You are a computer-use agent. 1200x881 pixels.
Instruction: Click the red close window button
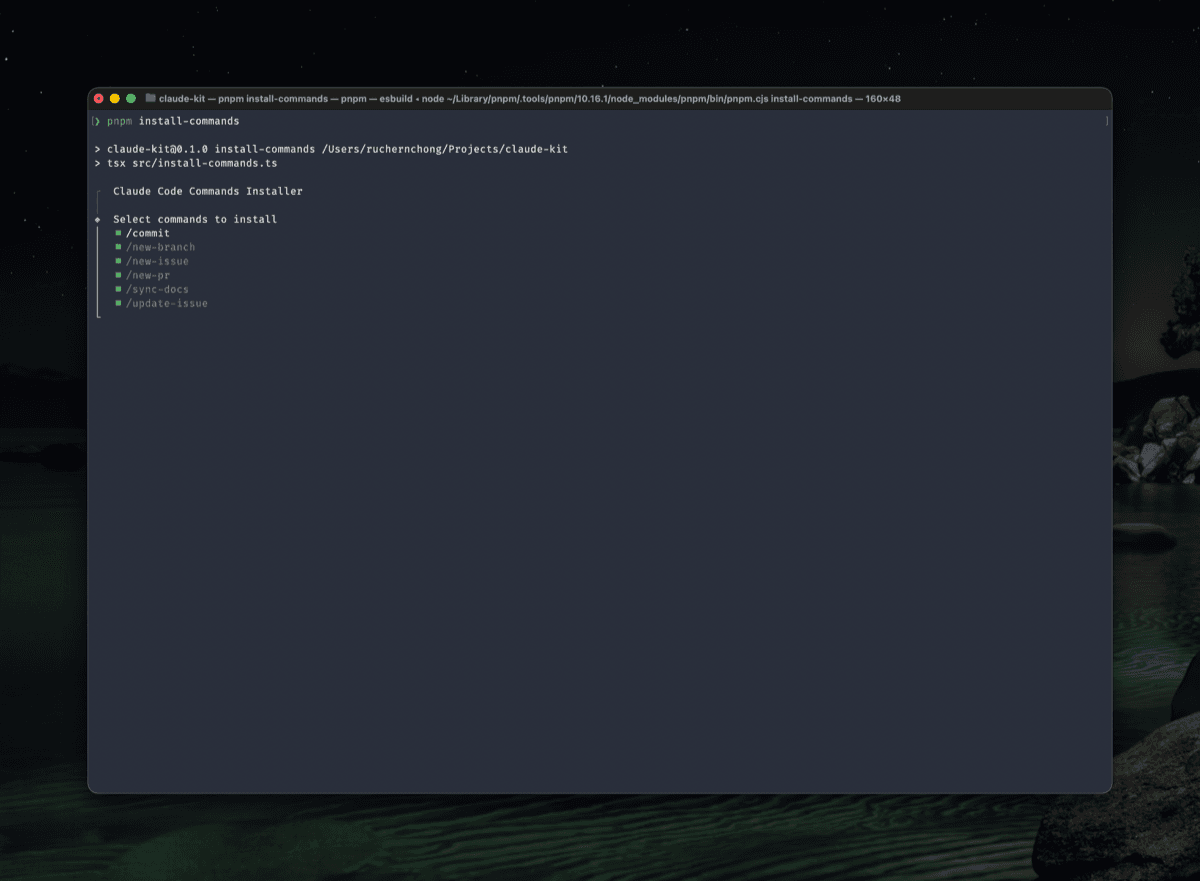(x=98, y=98)
